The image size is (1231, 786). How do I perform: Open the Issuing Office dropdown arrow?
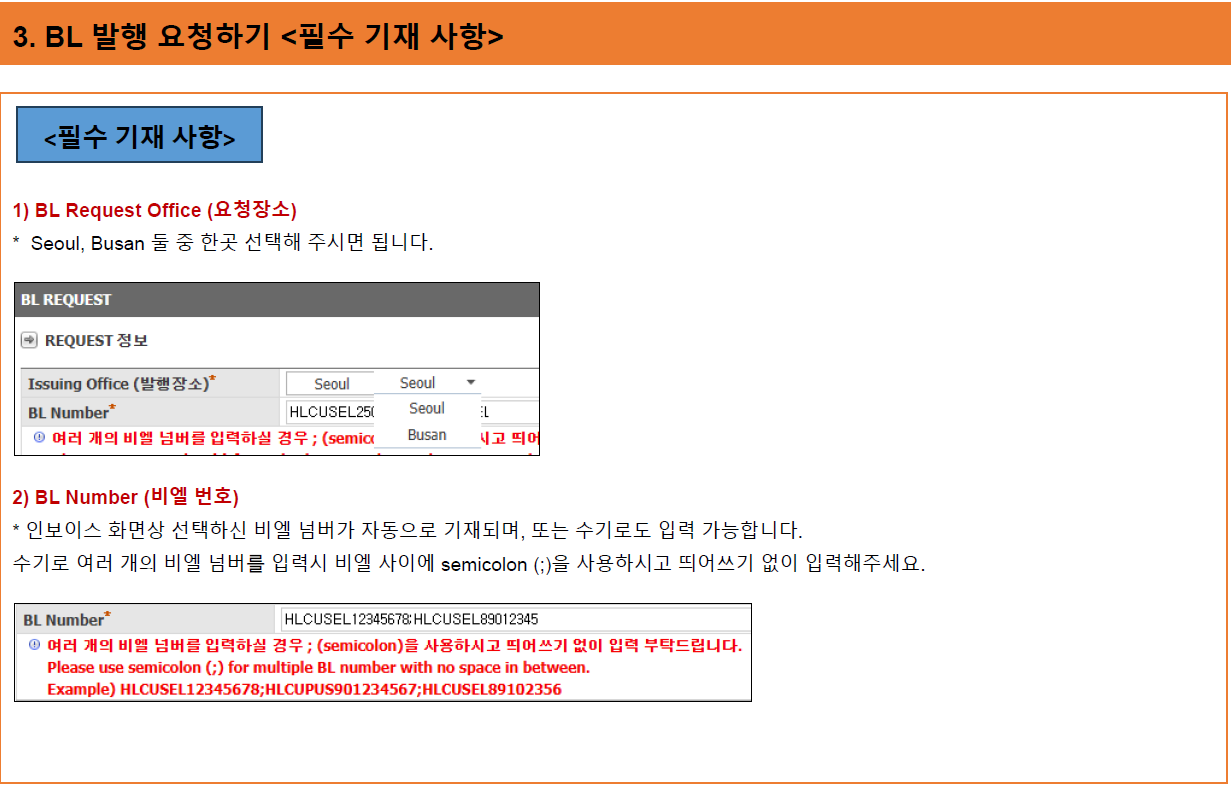pyautogui.click(x=470, y=381)
